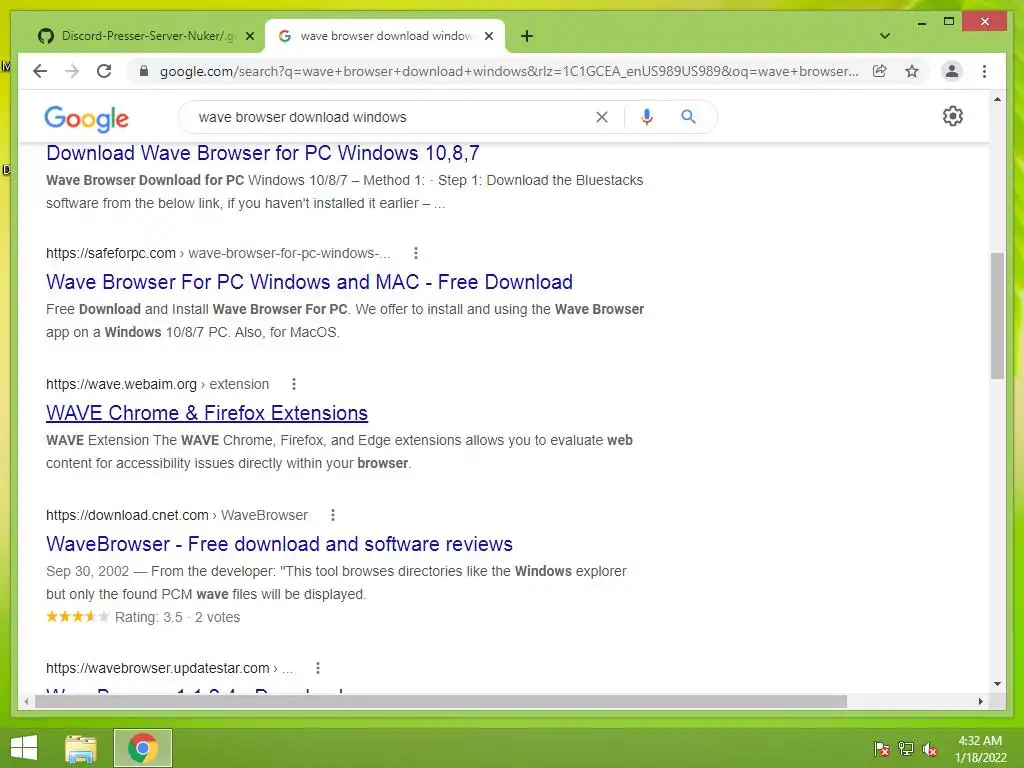Open Google quick settings gear
The width and height of the screenshot is (1024, 768).
click(953, 116)
